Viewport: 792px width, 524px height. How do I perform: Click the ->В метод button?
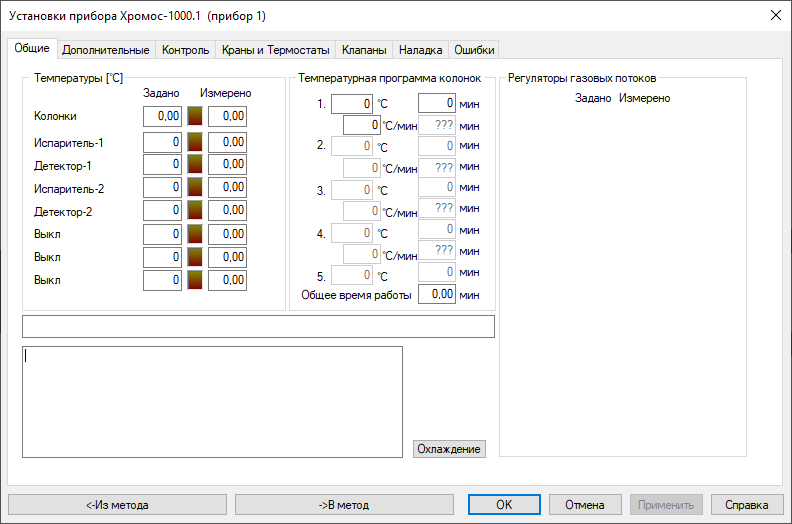pyautogui.click(x=344, y=505)
